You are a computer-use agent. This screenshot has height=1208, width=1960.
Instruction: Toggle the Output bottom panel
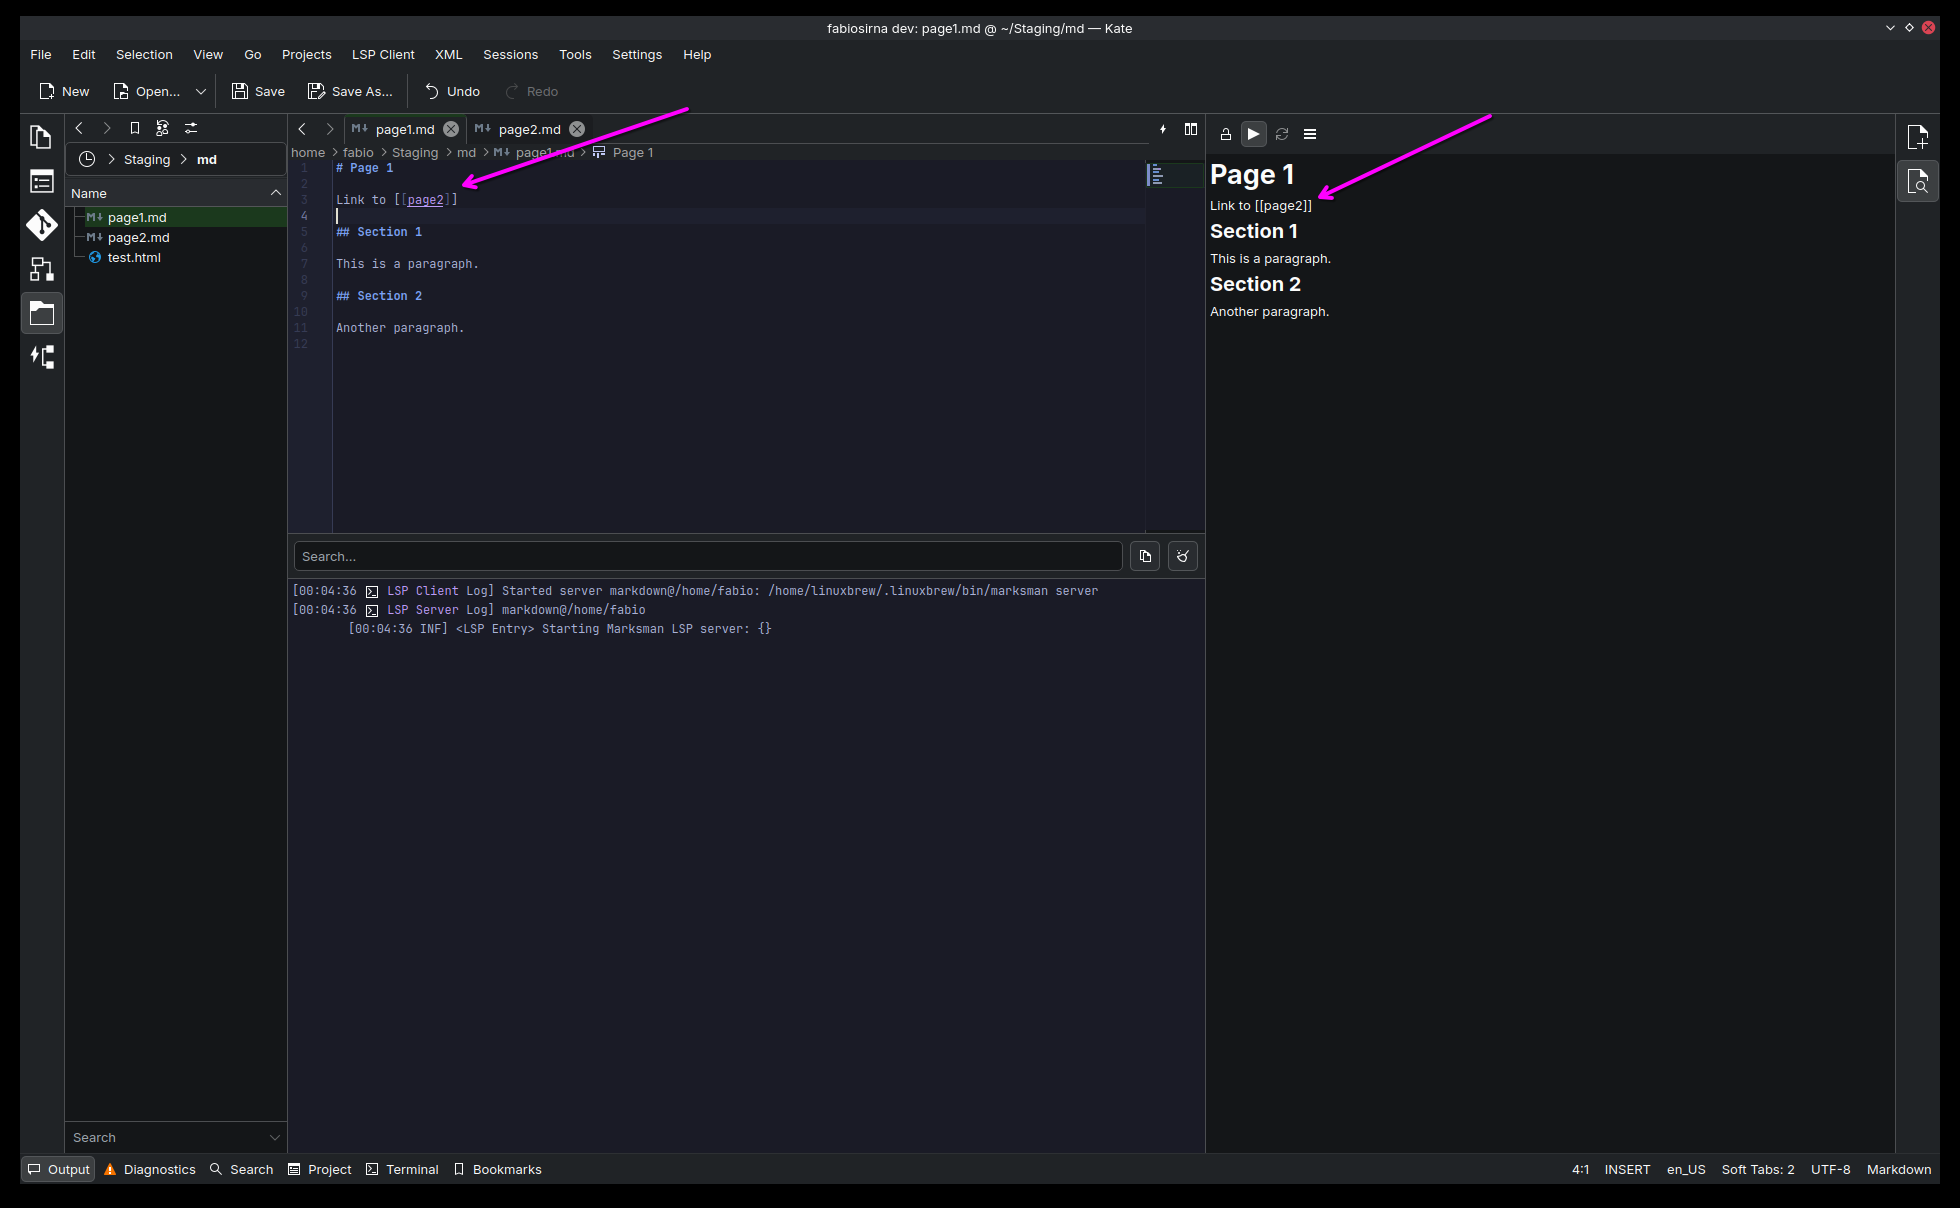click(58, 1169)
